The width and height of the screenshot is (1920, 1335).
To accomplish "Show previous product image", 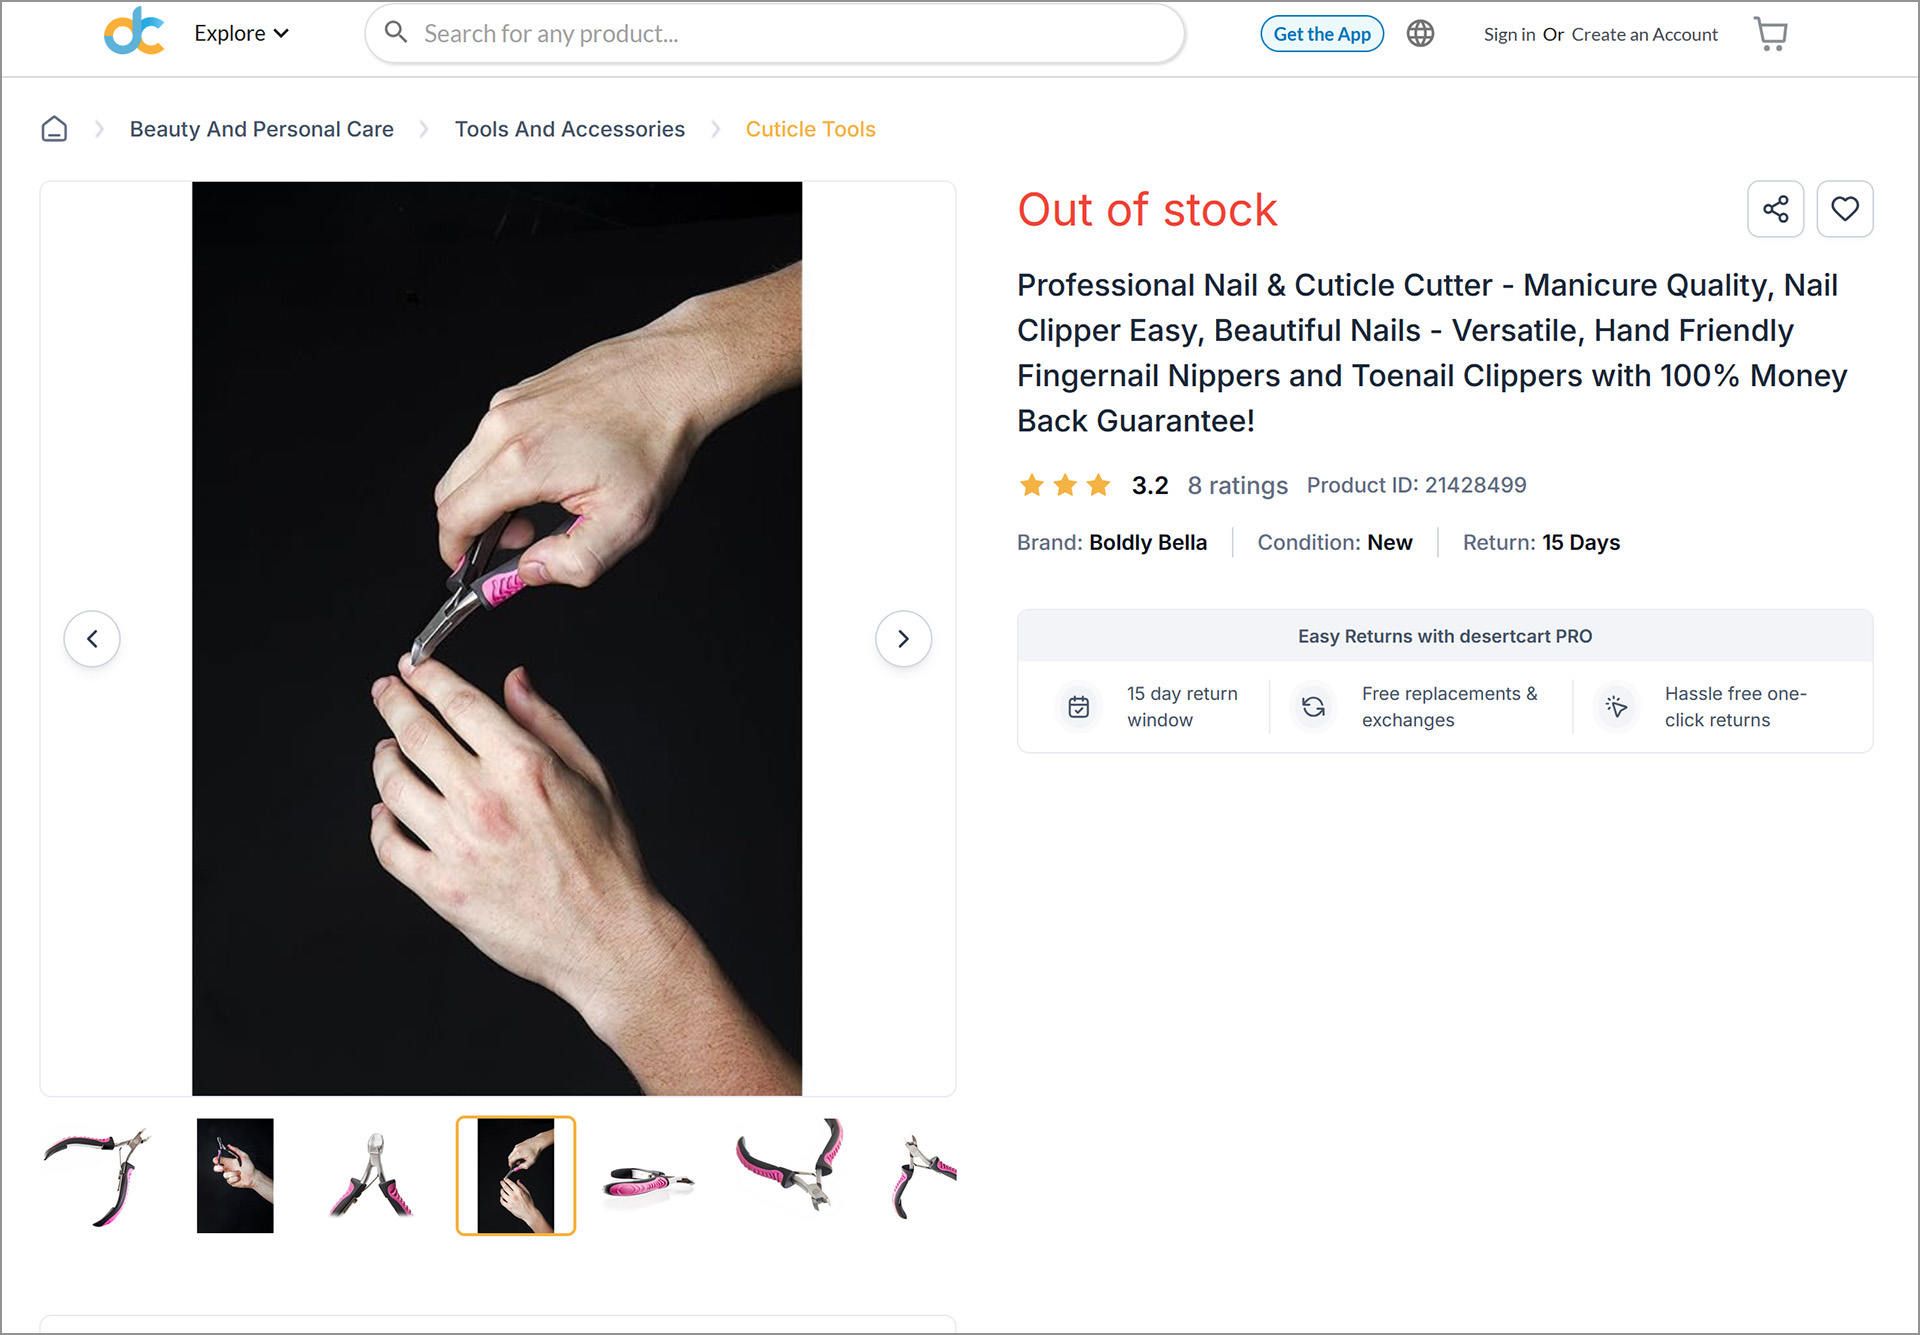I will 92,638.
